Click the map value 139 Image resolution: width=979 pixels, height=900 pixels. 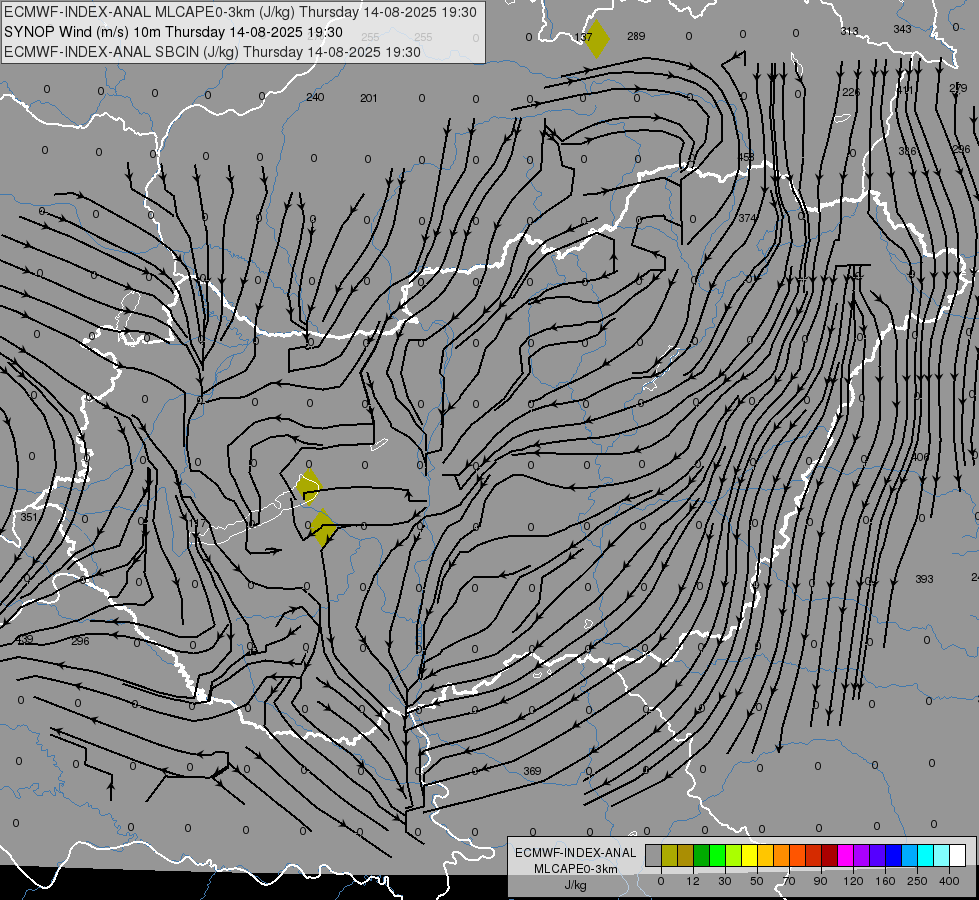pyautogui.click(x=24, y=640)
